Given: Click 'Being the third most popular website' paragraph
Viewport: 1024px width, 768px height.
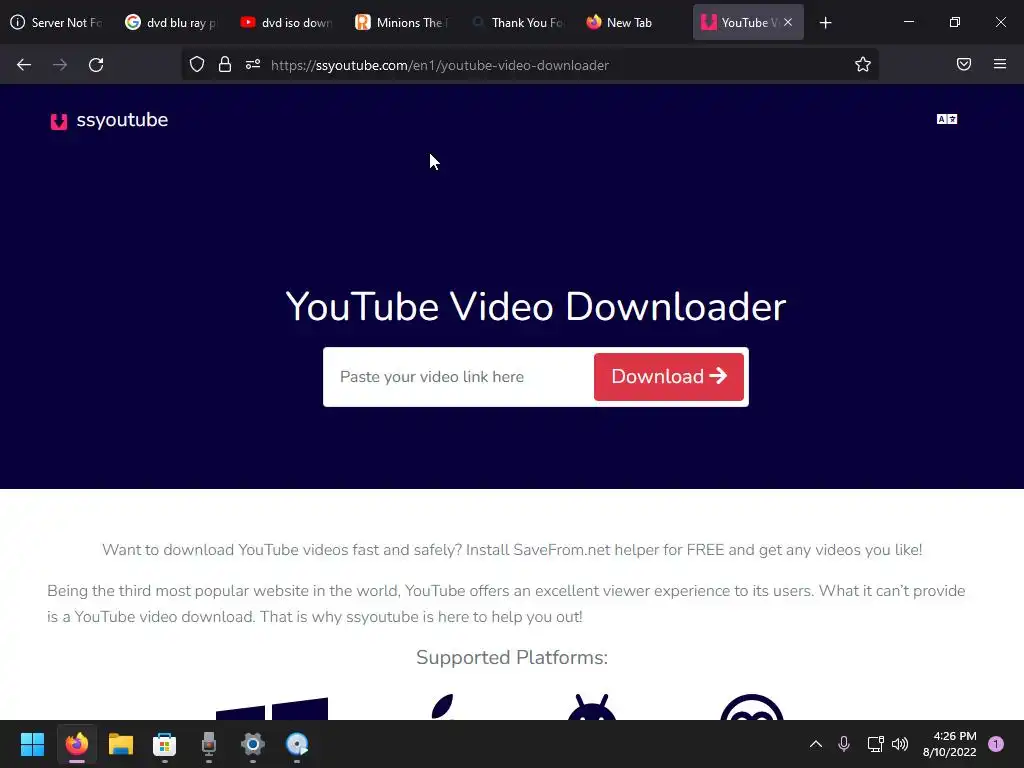Looking at the screenshot, I should [x=506, y=603].
